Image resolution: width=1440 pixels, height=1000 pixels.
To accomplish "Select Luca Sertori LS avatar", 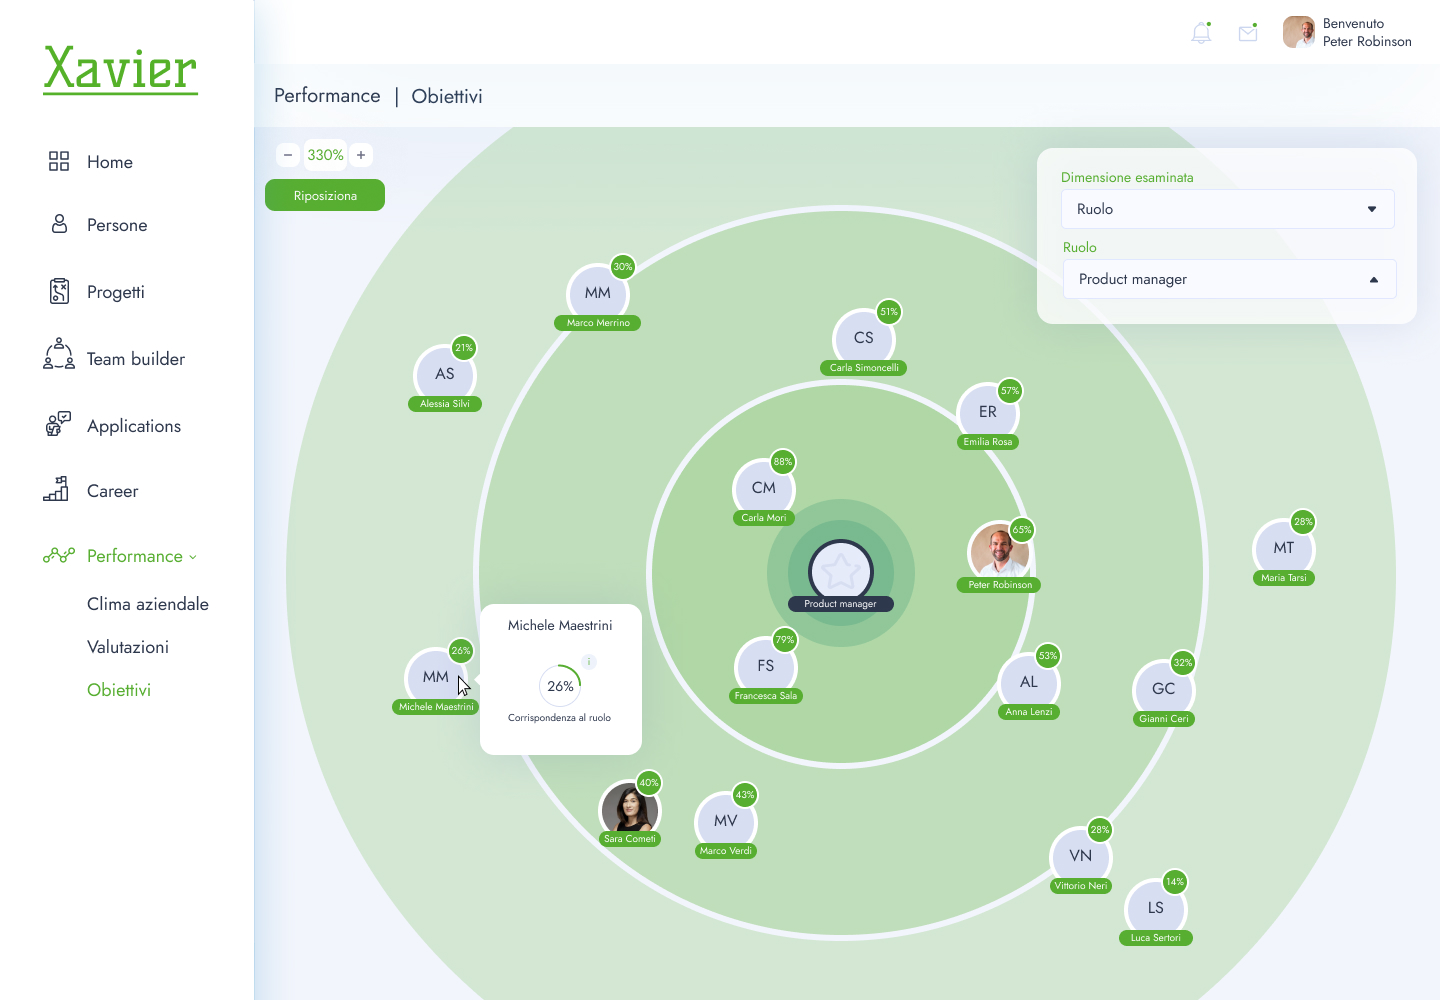I will coord(1156,908).
